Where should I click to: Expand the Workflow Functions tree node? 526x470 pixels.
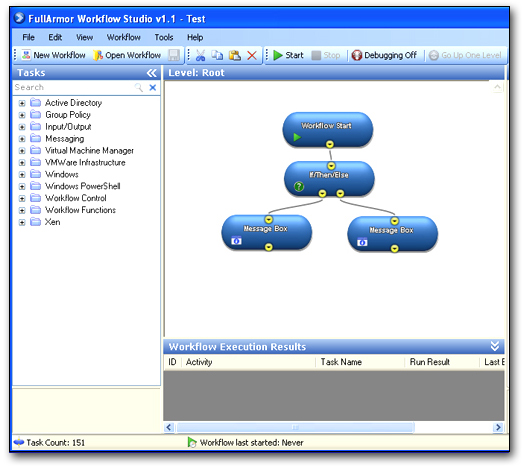point(22,210)
